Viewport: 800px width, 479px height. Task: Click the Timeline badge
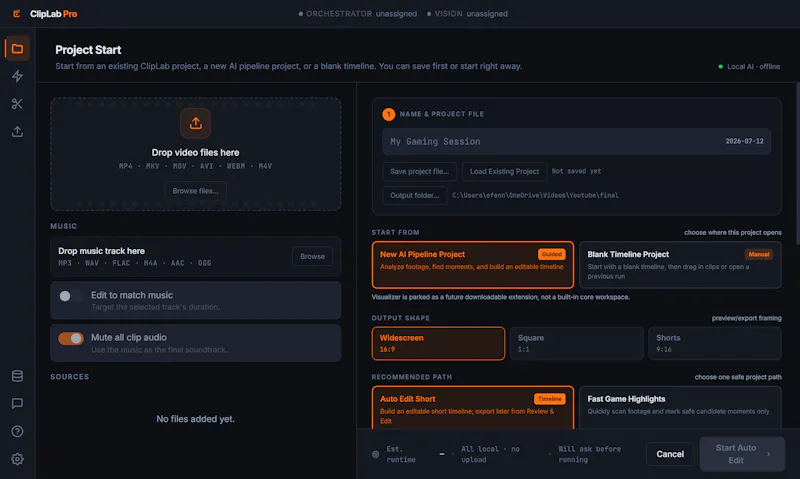pos(549,399)
